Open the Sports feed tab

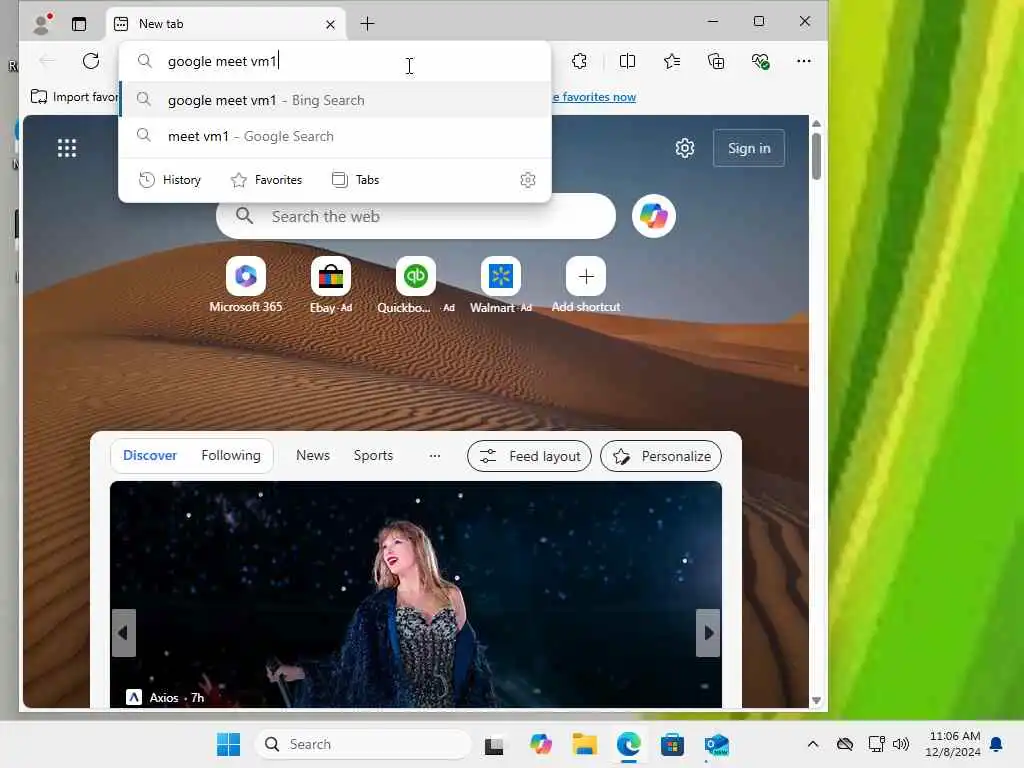[373, 456]
